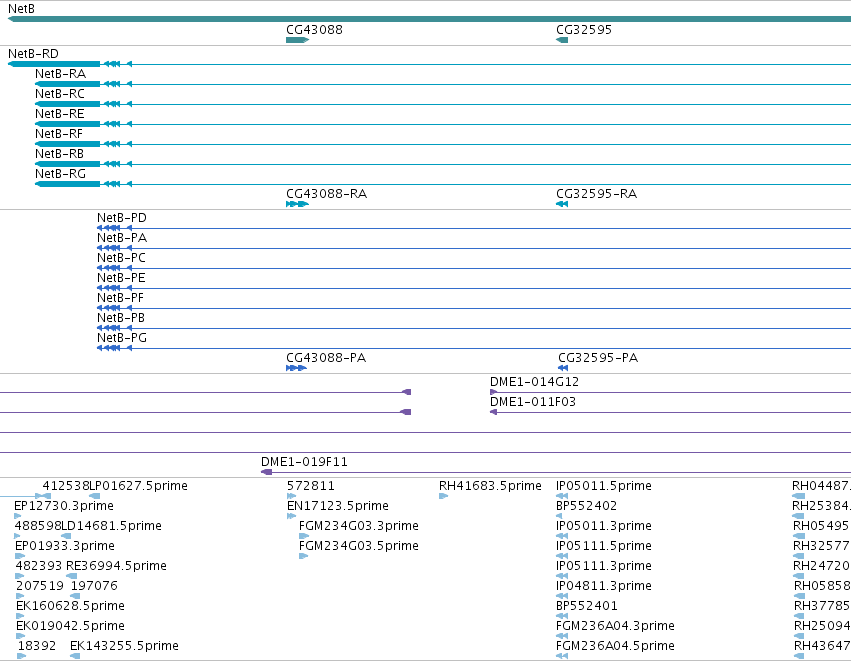Screen dimensions: 851x661
Task: Click the DME1-019F11 label
Action: pyautogui.click(x=304, y=462)
